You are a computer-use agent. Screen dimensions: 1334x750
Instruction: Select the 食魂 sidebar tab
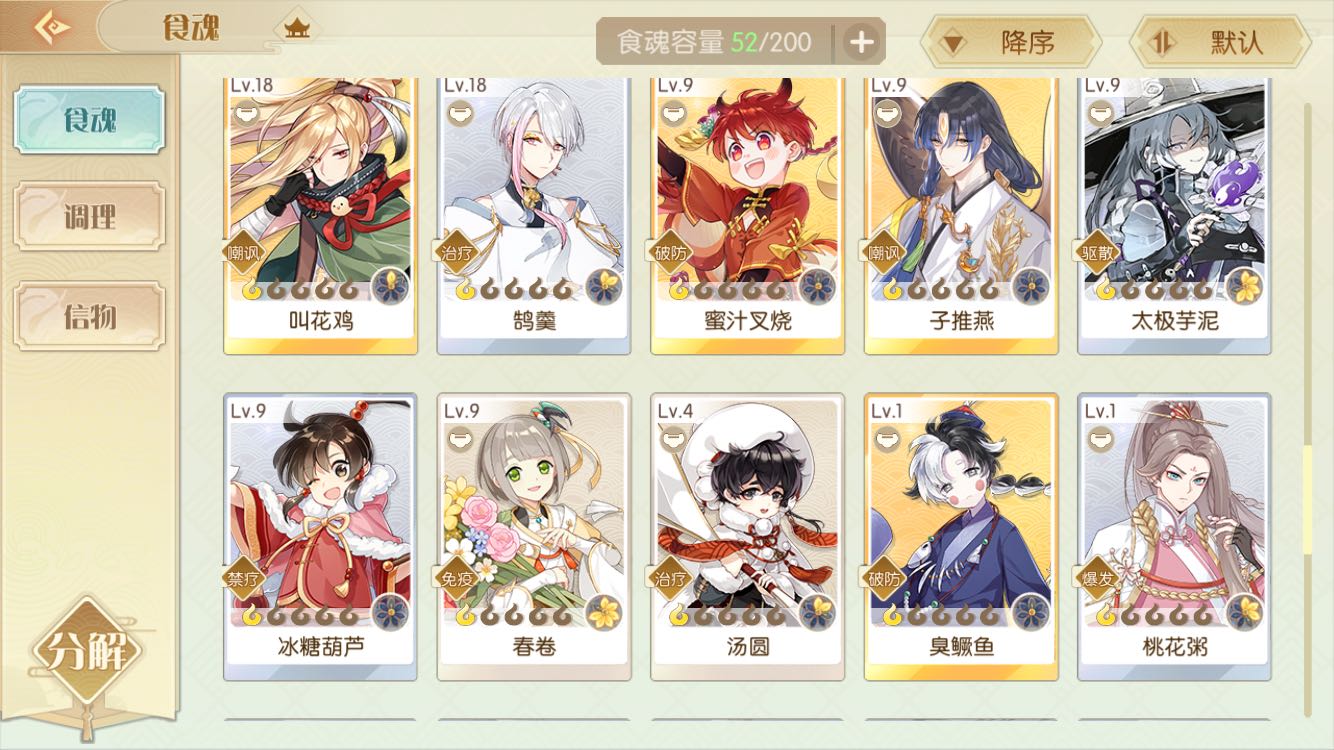[89, 120]
